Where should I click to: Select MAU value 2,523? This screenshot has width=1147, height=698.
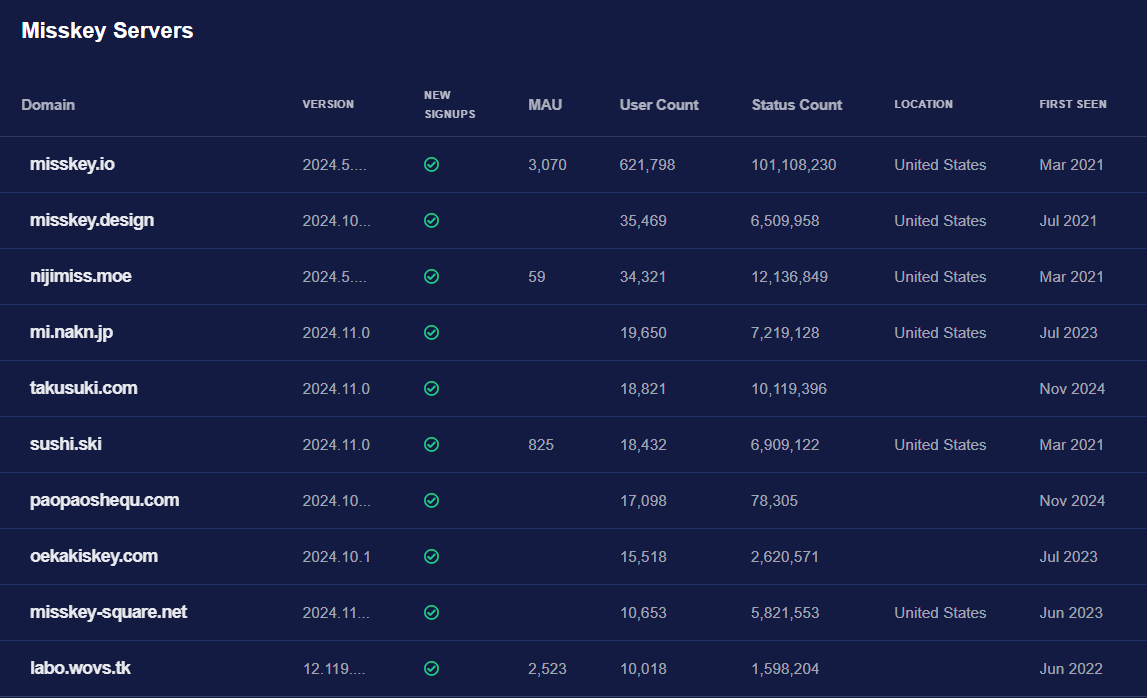tap(547, 668)
